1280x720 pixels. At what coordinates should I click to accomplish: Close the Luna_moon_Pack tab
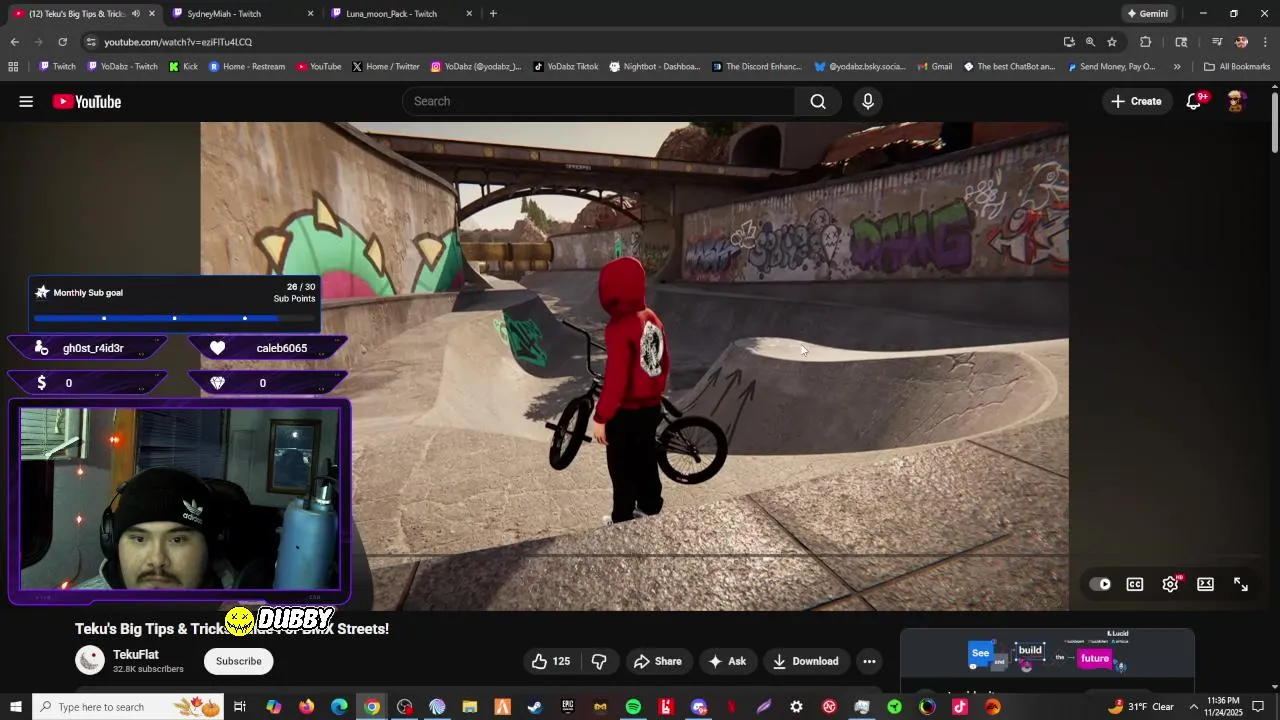[x=469, y=14]
